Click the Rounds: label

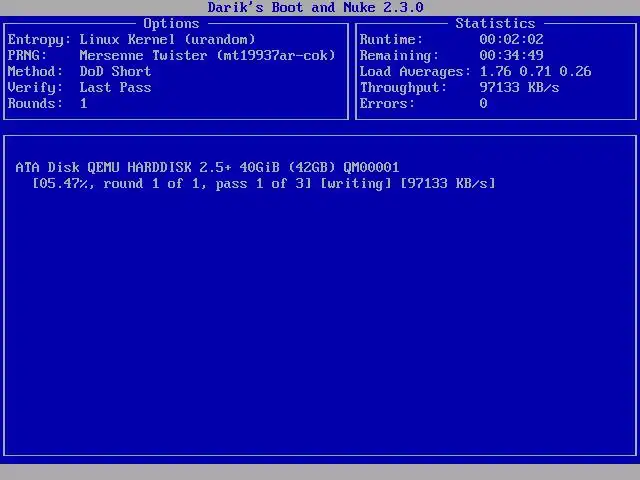click(x=35, y=103)
